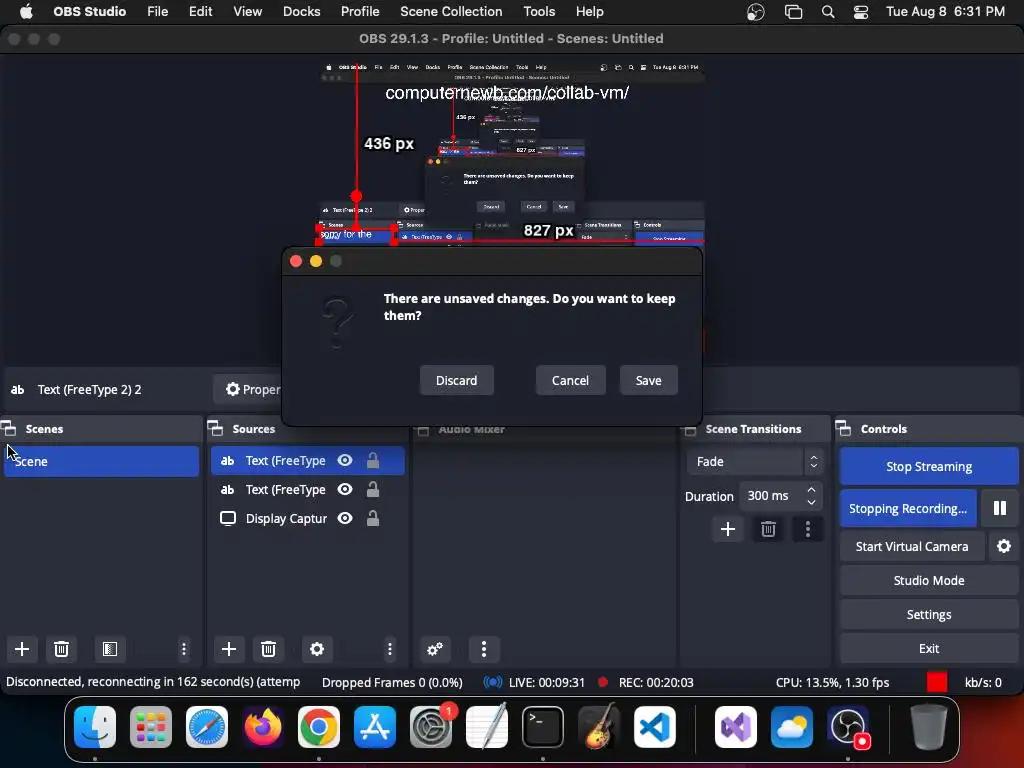The width and height of the screenshot is (1024, 768).
Task: Undock the Sources panel icon
Action: point(216,428)
